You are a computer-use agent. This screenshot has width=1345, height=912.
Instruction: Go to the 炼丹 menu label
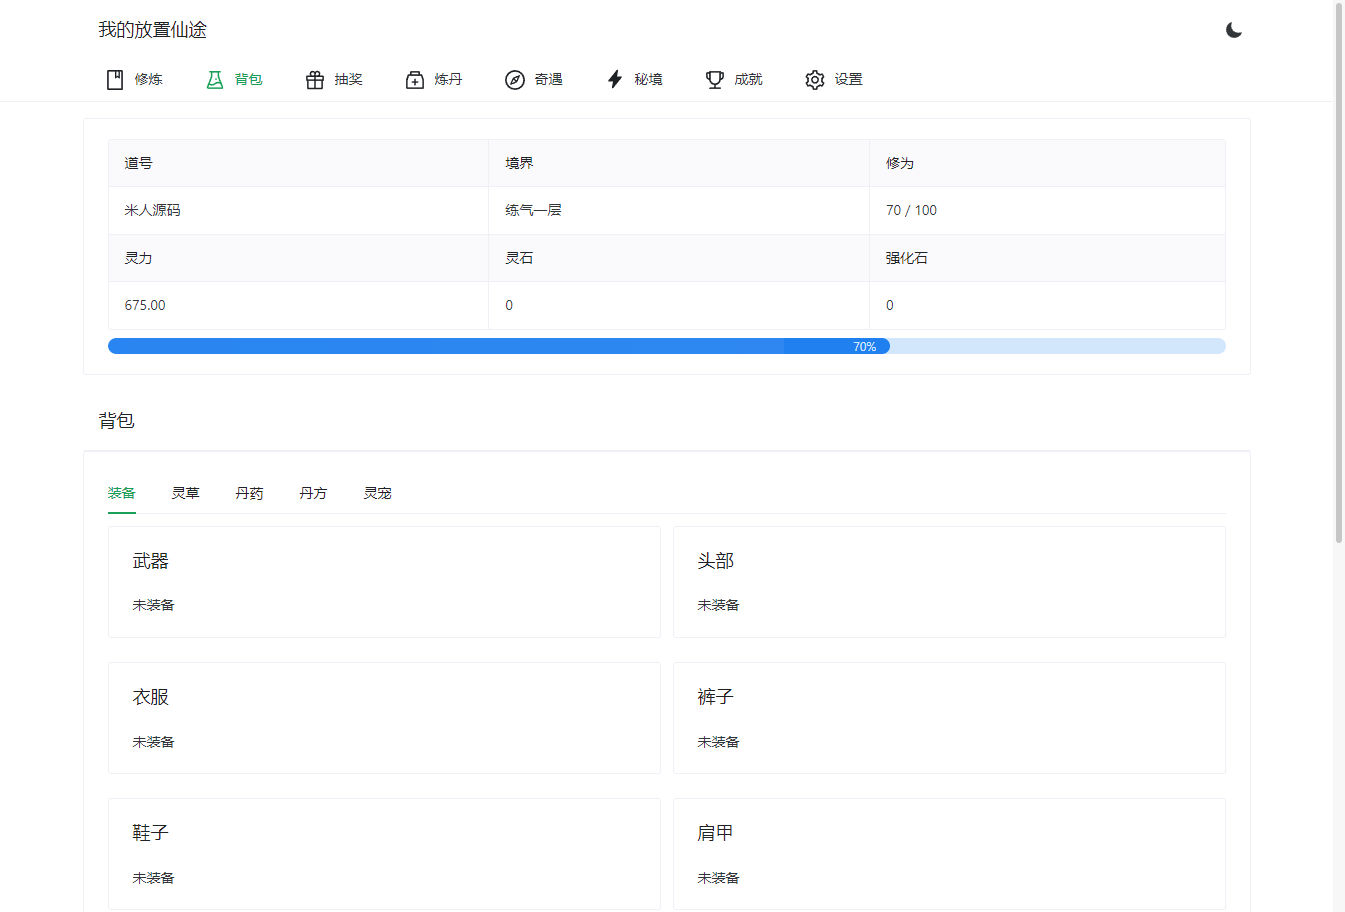[x=449, y=79]
